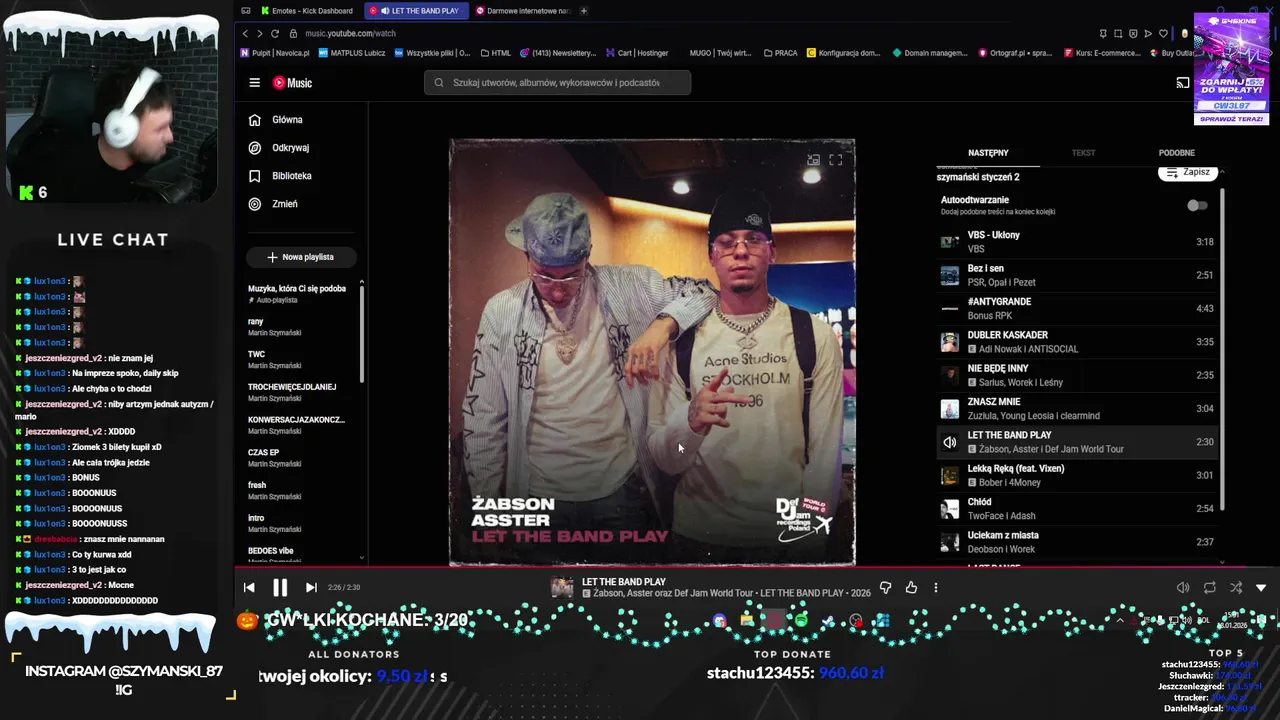The image size is (1280, 720).
Task: Play VBS - Uklony from queue
Action: click(1077, 242)
